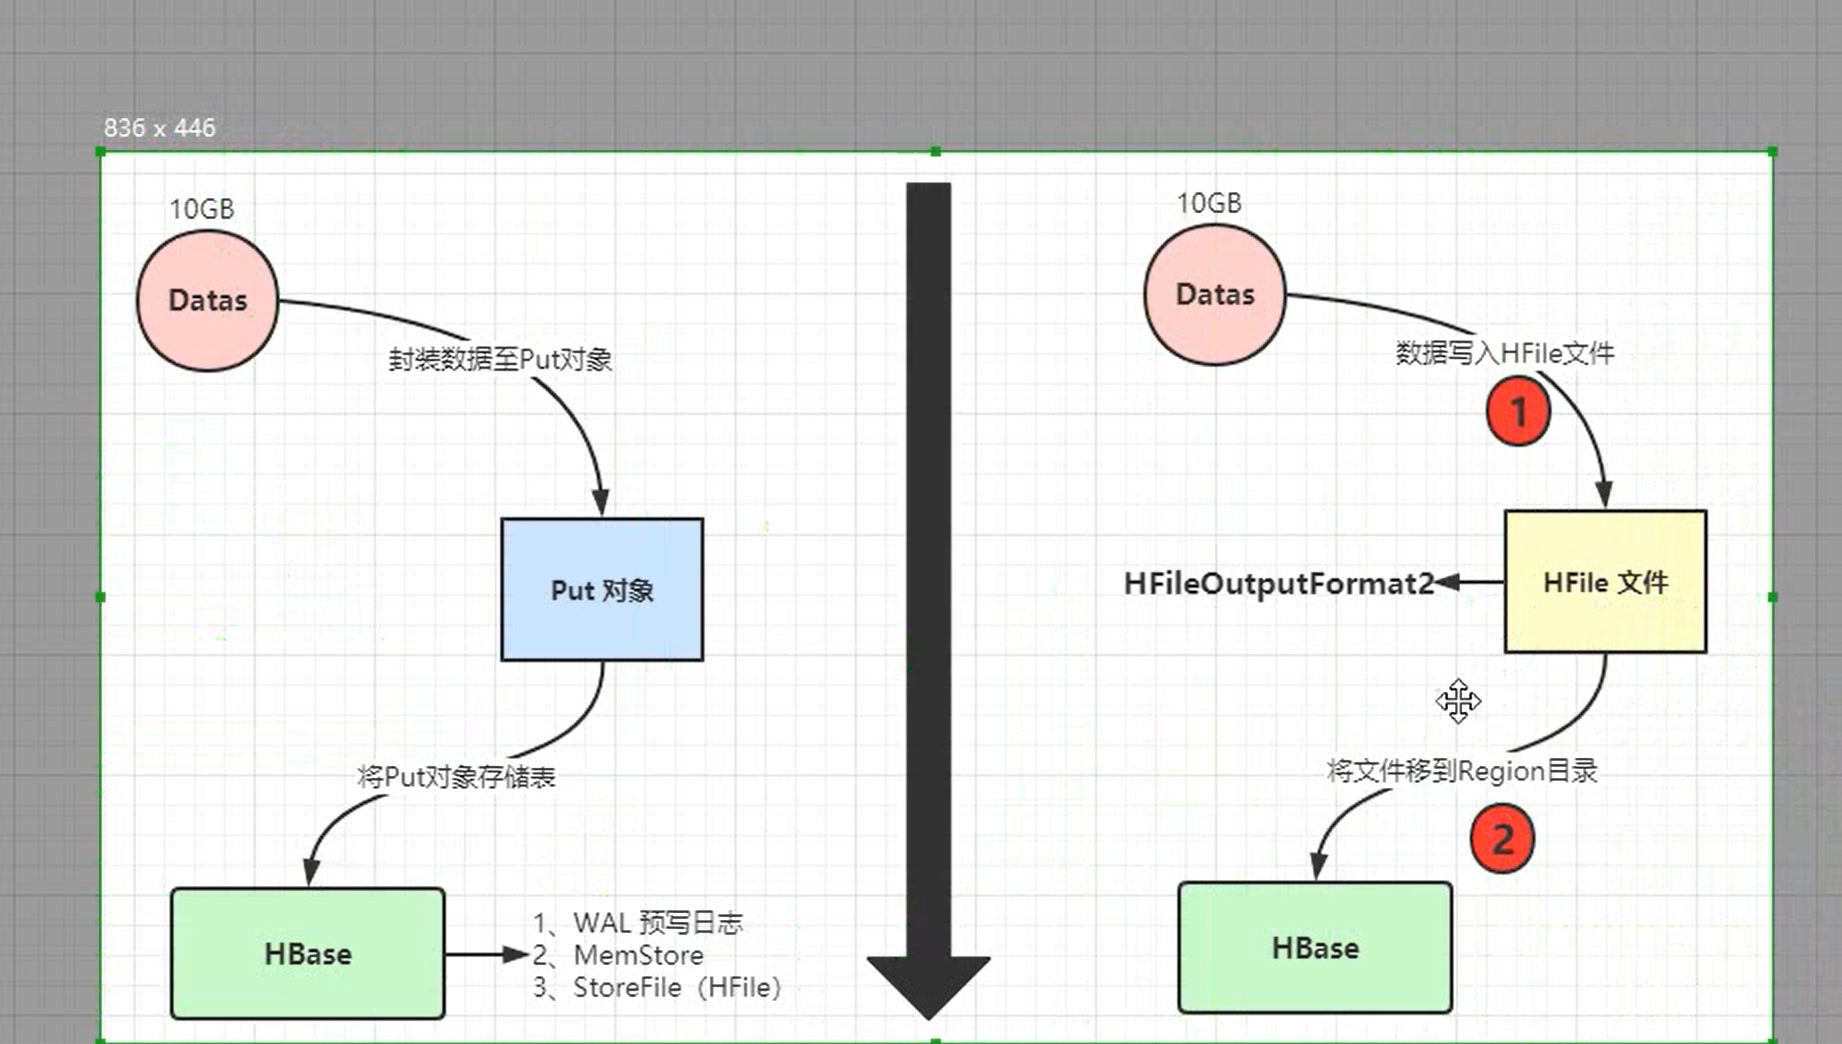The width and height of the screenshot is (1842, 1044).
Task: Select the blue Put 对象 box
Action: [x=600, y=589]
